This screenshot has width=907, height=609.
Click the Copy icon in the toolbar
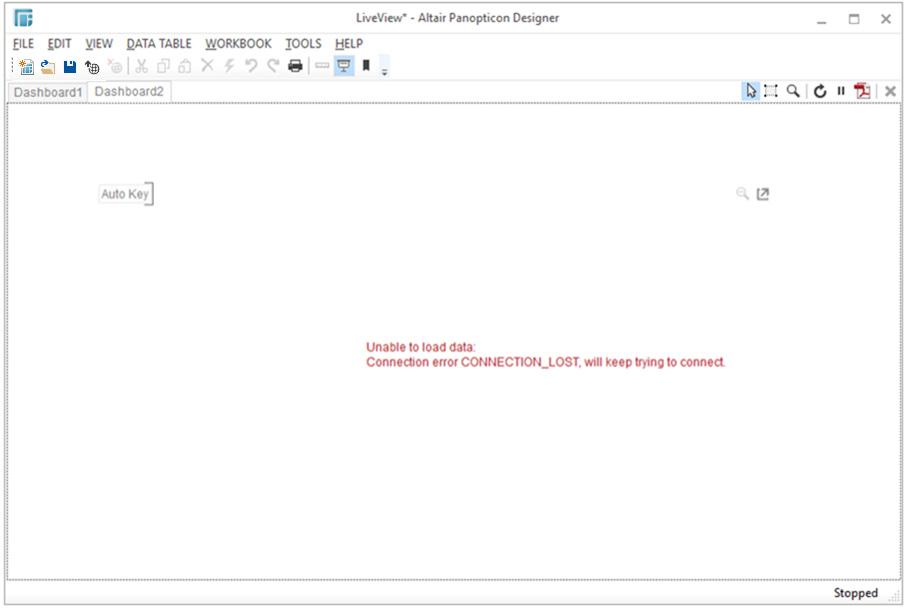coord(164,67)
